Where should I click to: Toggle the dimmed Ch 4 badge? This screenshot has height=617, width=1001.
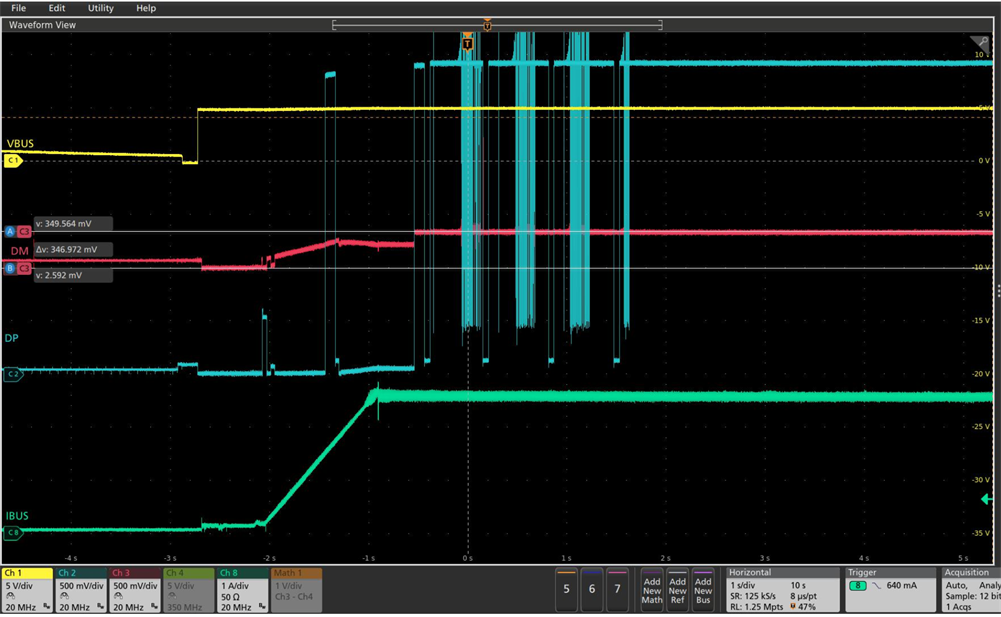coord(188,589)
